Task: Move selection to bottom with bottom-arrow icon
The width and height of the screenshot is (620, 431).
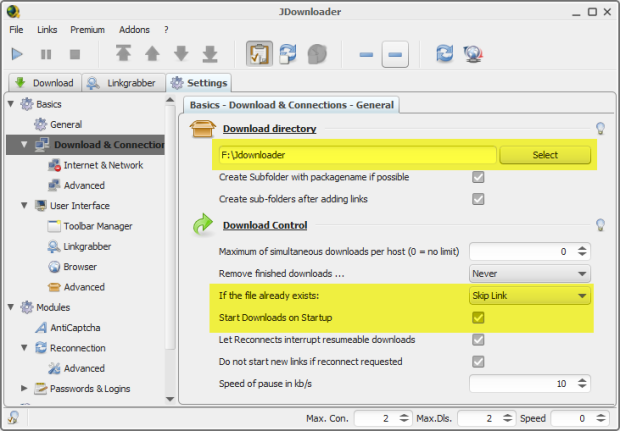Action: [x=210, y=54]
